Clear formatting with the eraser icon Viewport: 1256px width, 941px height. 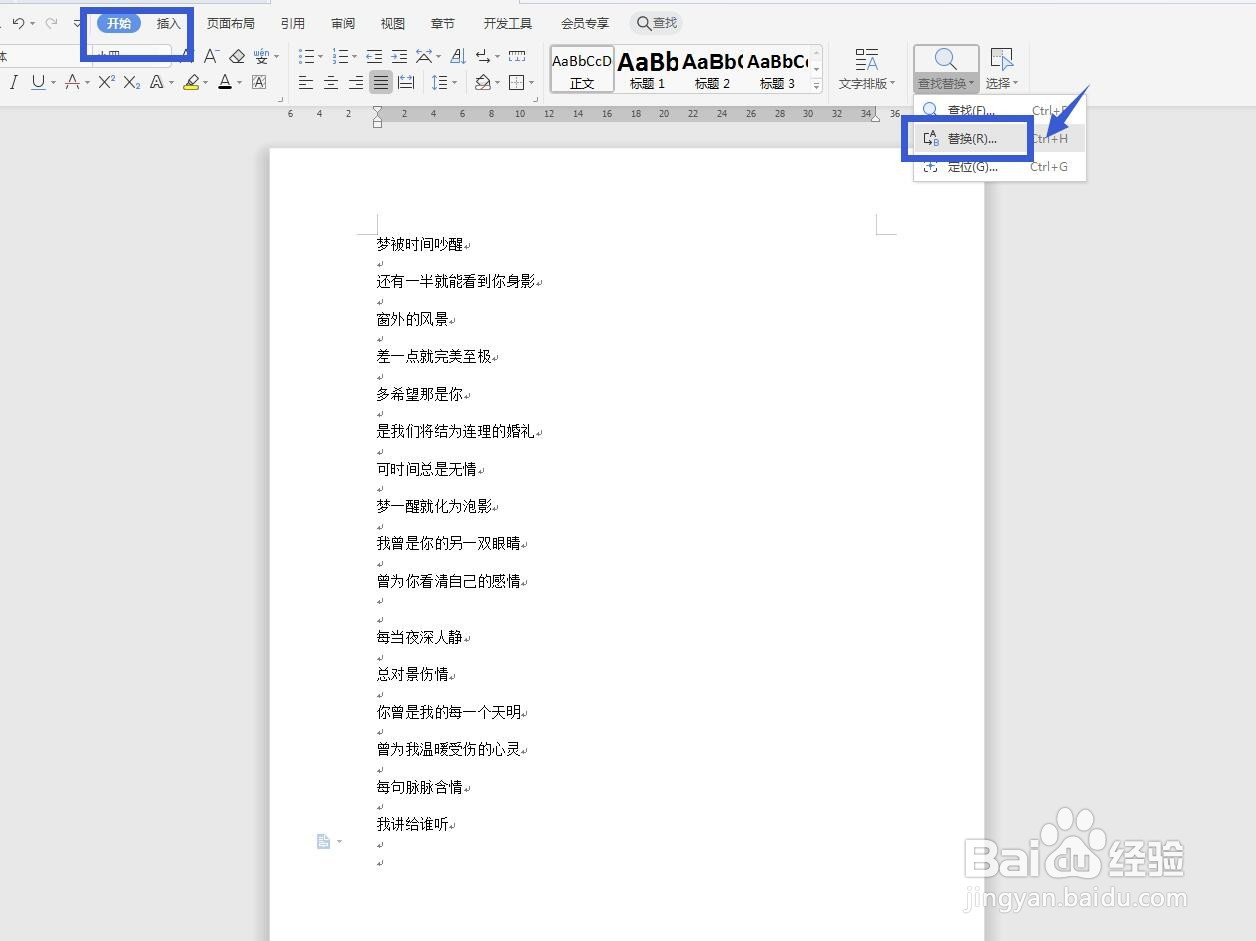point(238,56)
